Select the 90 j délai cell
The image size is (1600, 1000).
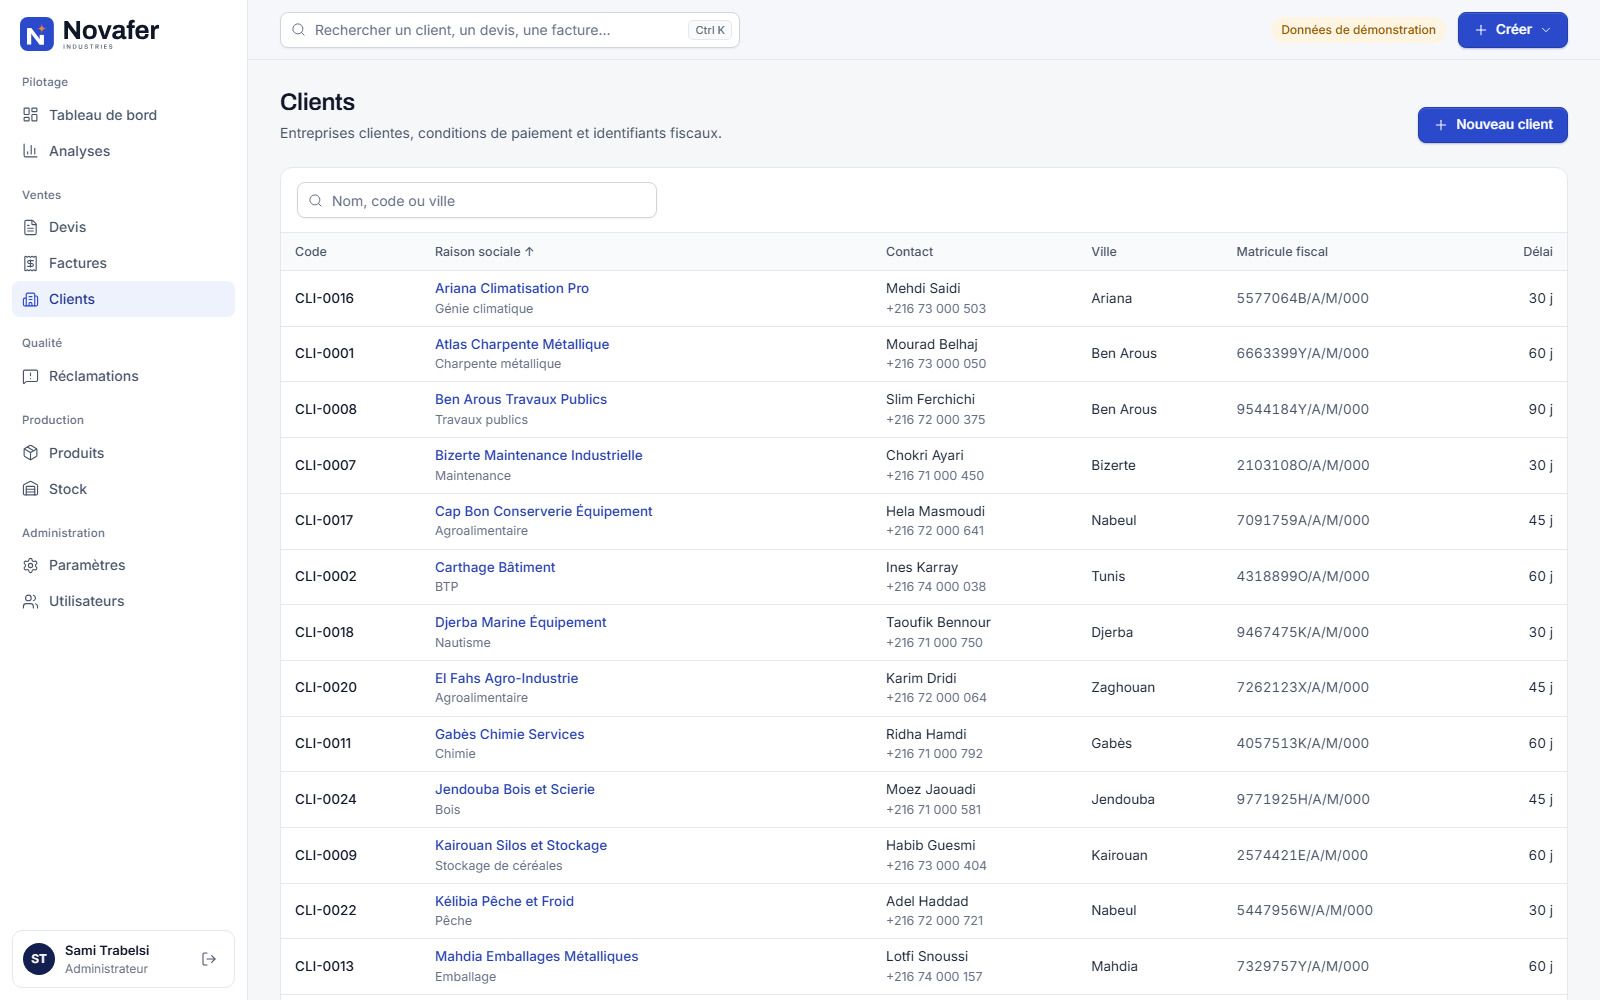pos(1540,409)
